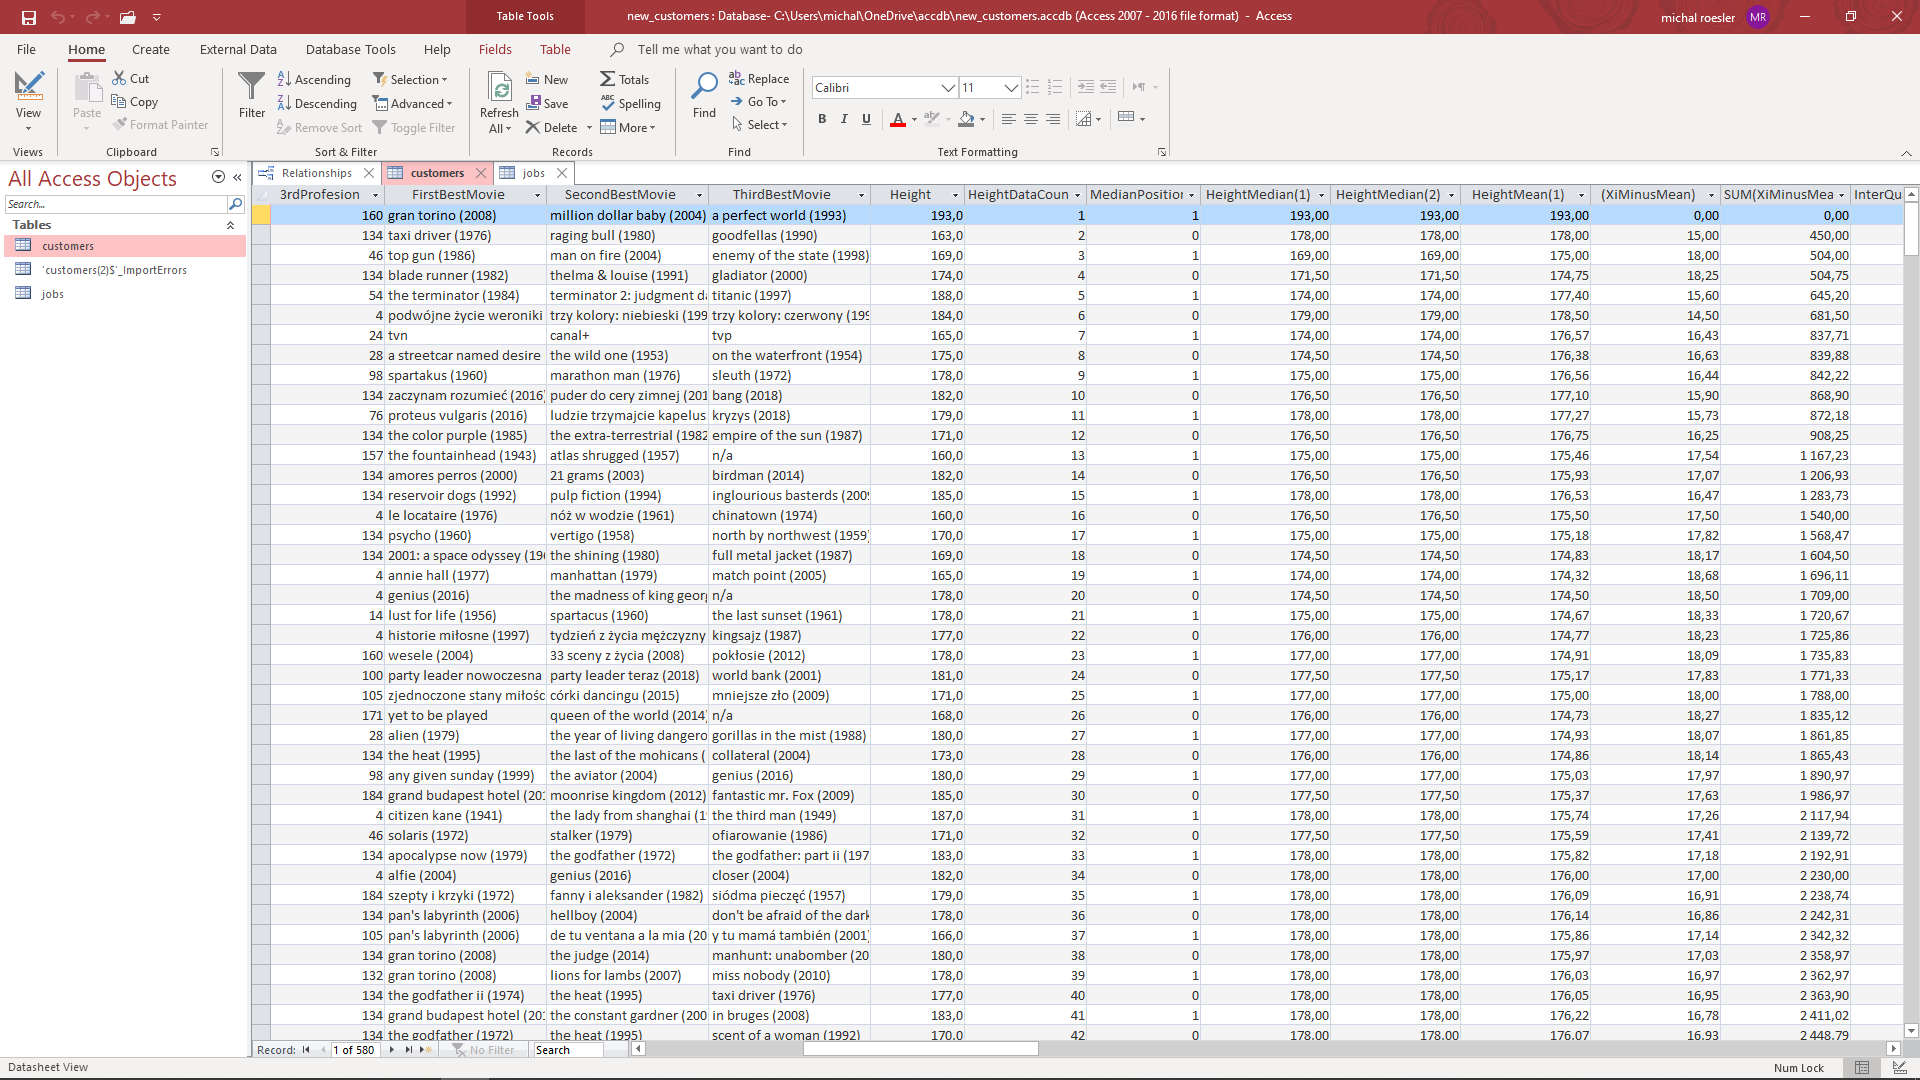Go to last record navigation button
This screenshot has height=1080, width=1920.
pos(408,1050)
